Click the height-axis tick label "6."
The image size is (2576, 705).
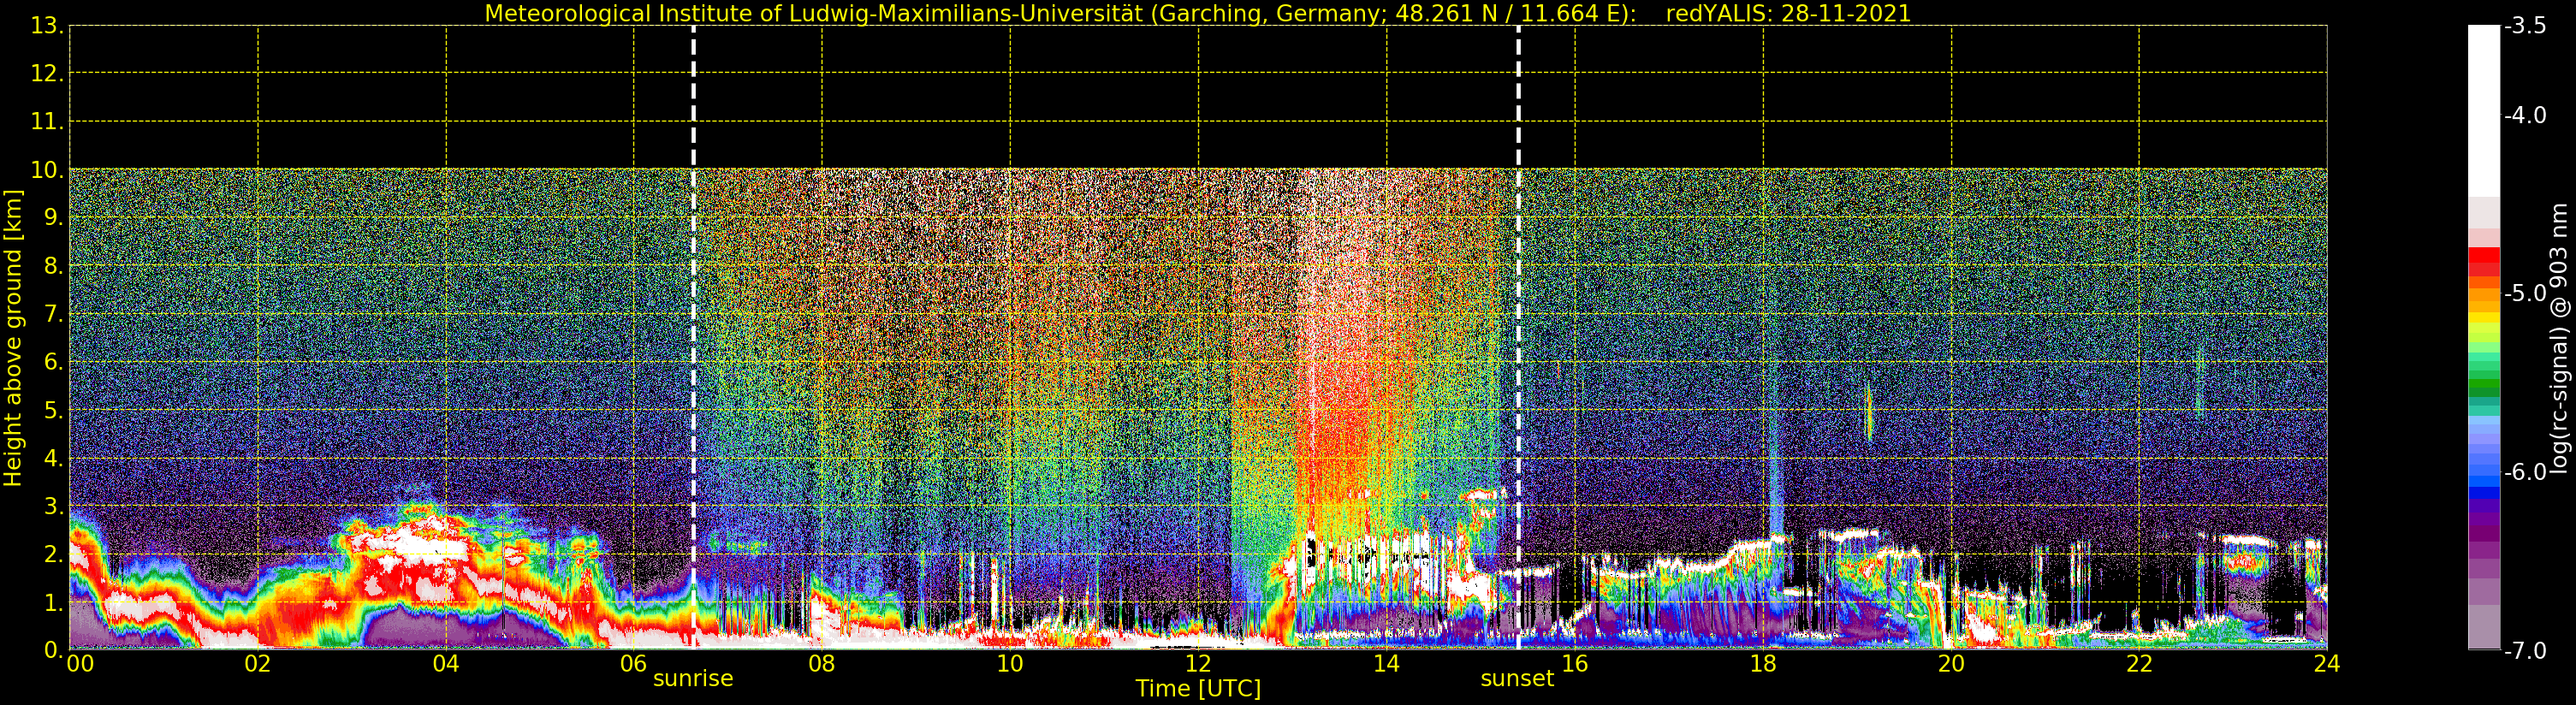[53, 362]
